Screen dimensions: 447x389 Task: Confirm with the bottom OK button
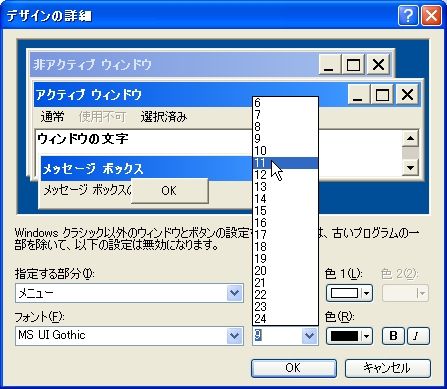294,368
